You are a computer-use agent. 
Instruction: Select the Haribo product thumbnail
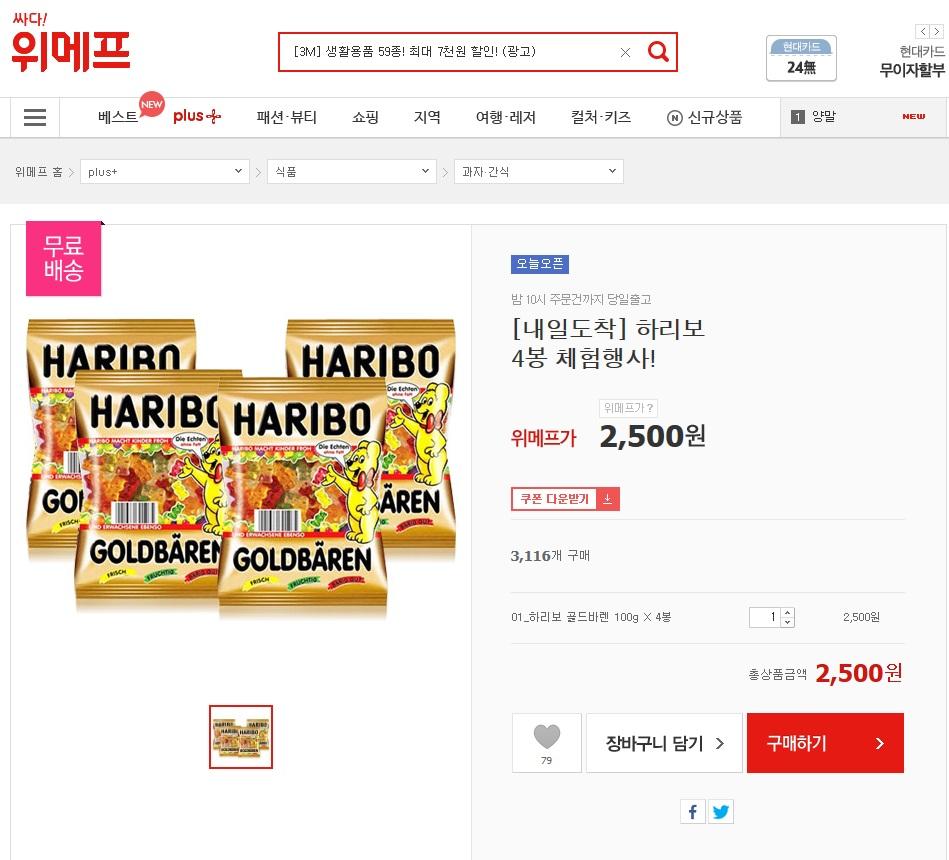pyautogui.click(x=241, y=737)
